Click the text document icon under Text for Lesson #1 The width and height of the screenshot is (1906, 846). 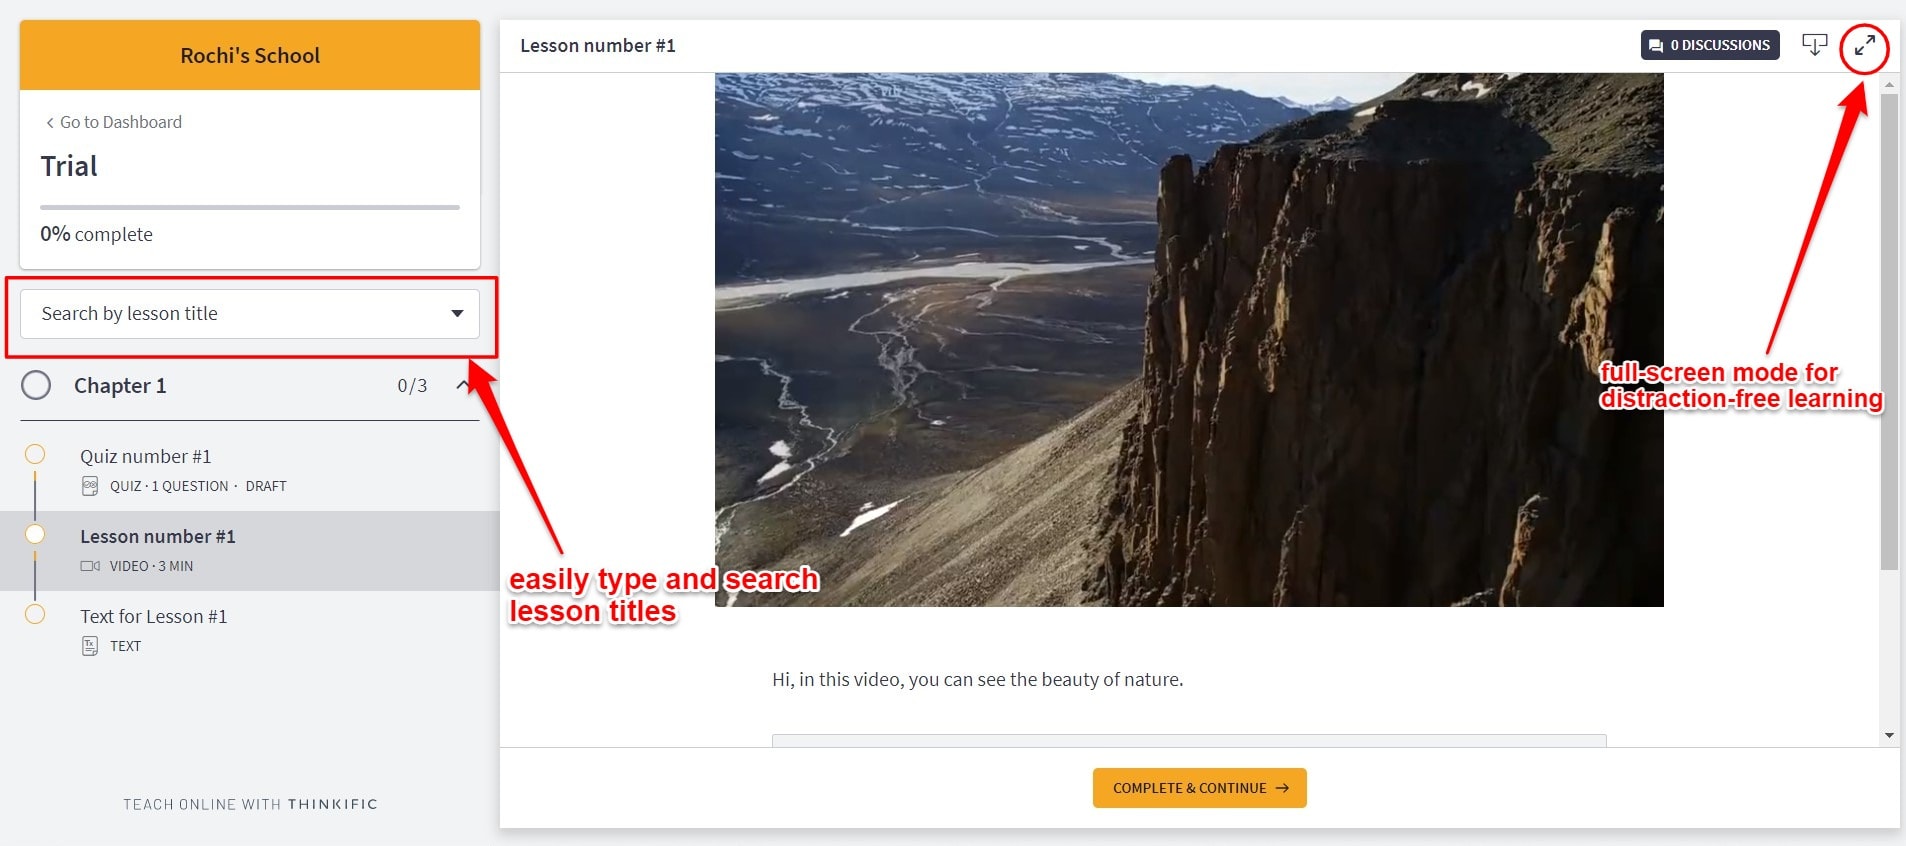tap(90, 646)
